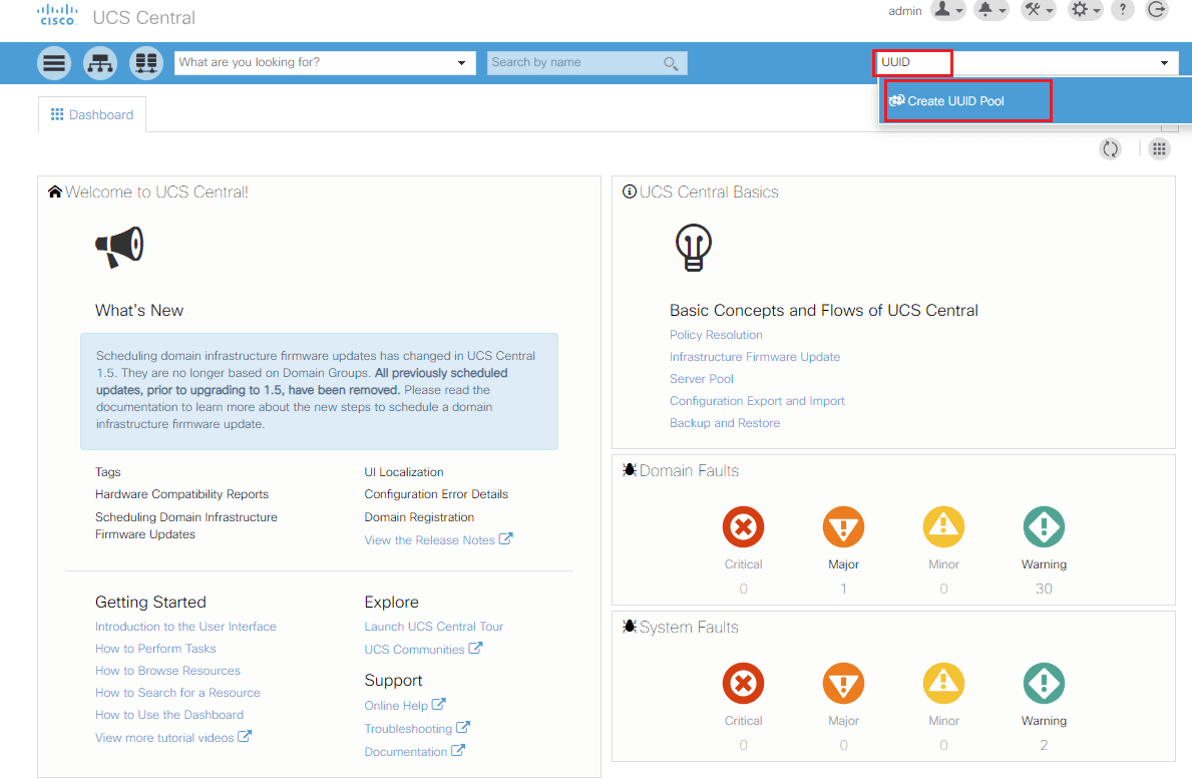Click the Domain Faults Warning icon
Screen dimensions: 1192x779
[x=1044, y=527]
